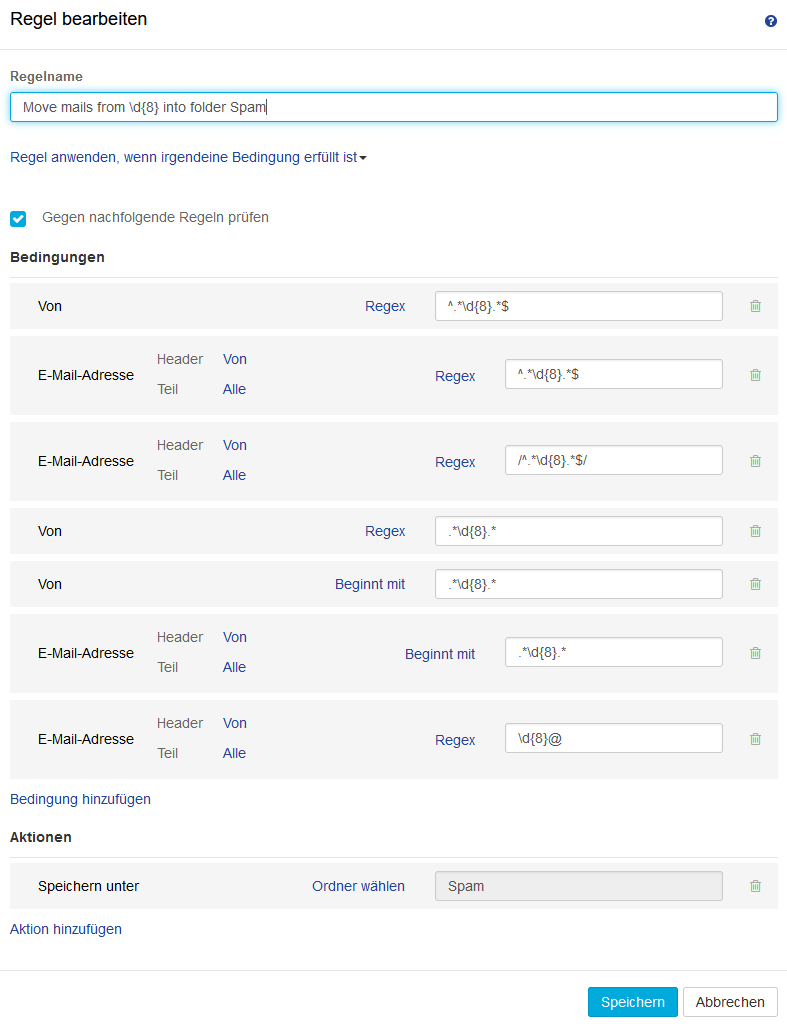Screen dimensions: 787x1026
Task: Click 'Aktion hinzufügen' link
Action: click(x=66, y=929)
